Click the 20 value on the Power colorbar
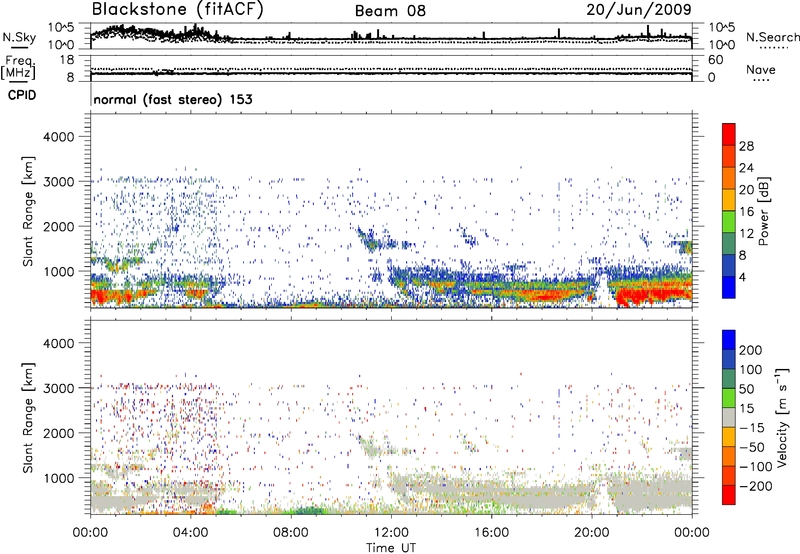Image resolution: width=800 pixels, height=554 pixels. tap(746, 190)
